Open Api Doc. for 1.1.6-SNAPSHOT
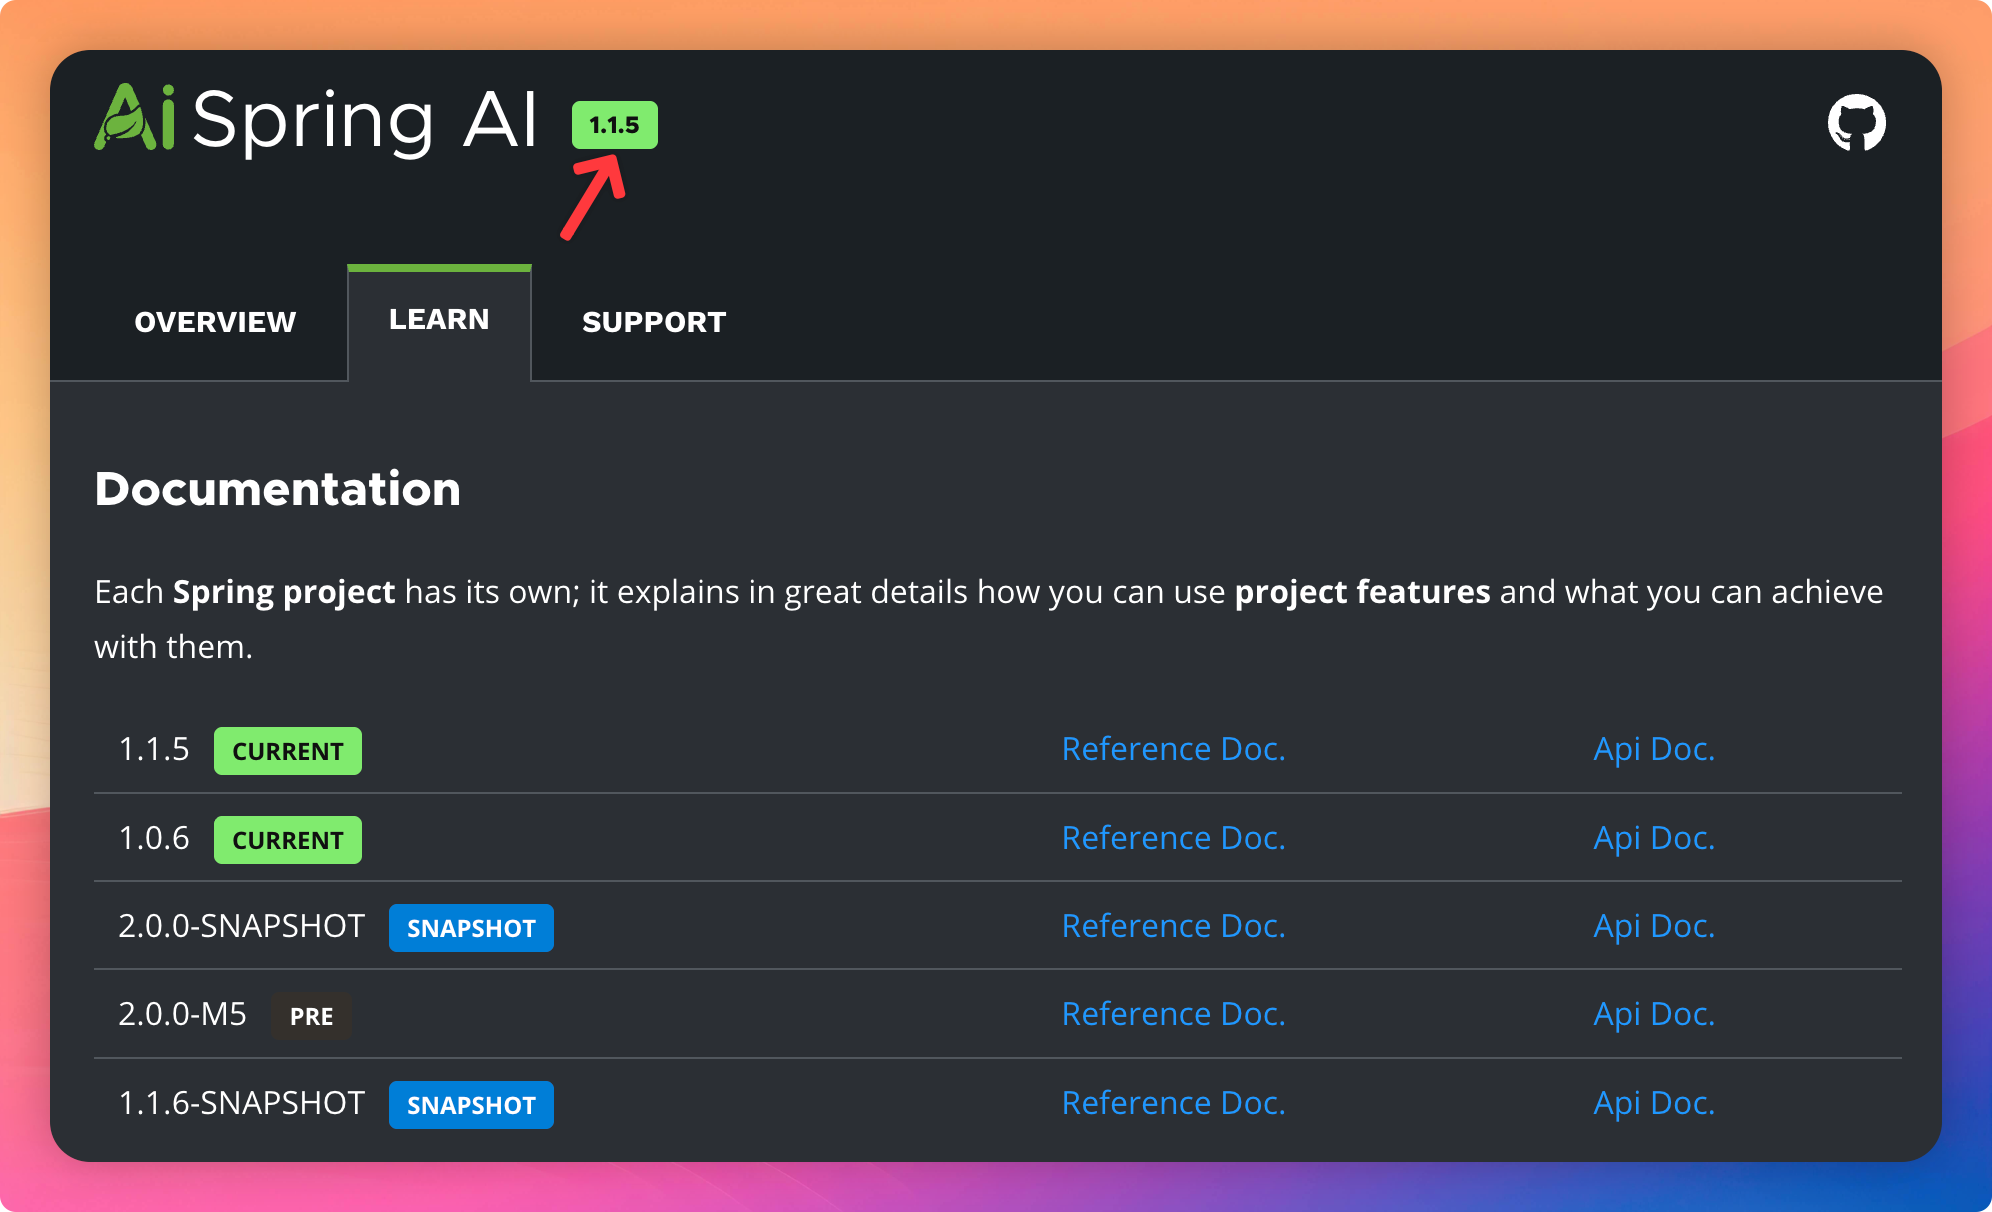The width and height of the screenshot is (1992, 1212). [1654, 1103]
